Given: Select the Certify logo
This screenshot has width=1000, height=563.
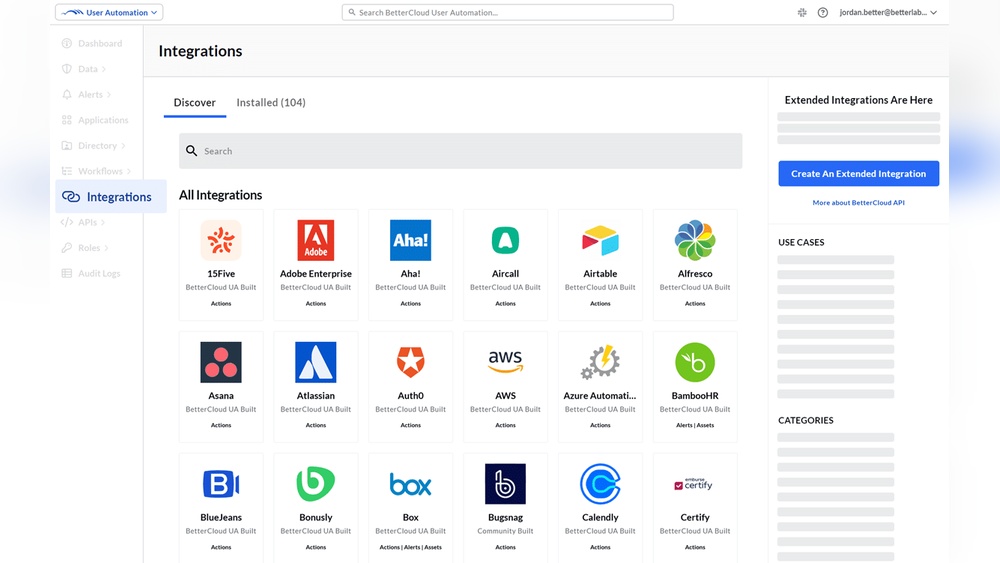Looking at the screenshot, I should point(693,484).
